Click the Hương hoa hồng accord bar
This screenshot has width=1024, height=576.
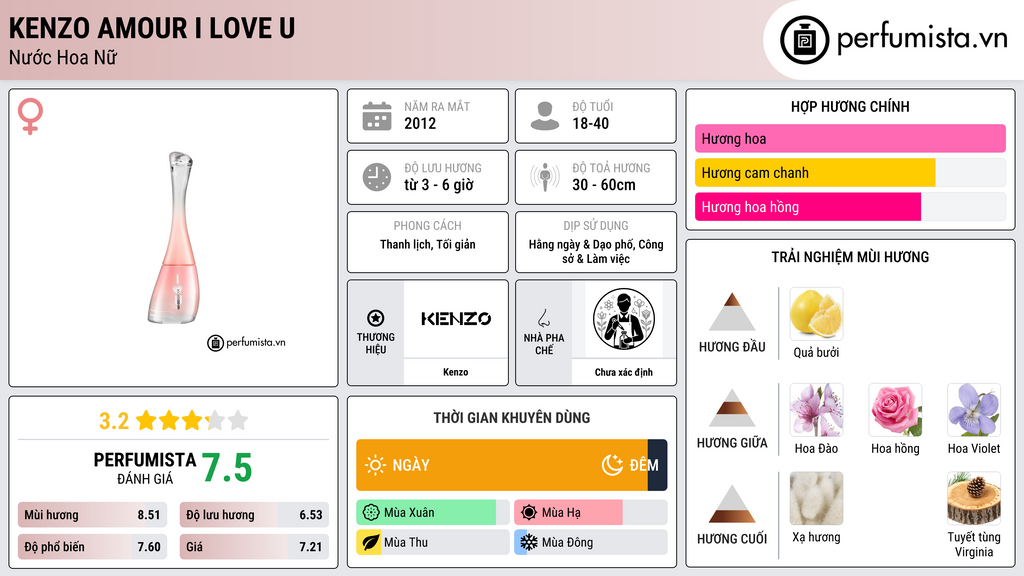tap(850, 206)
